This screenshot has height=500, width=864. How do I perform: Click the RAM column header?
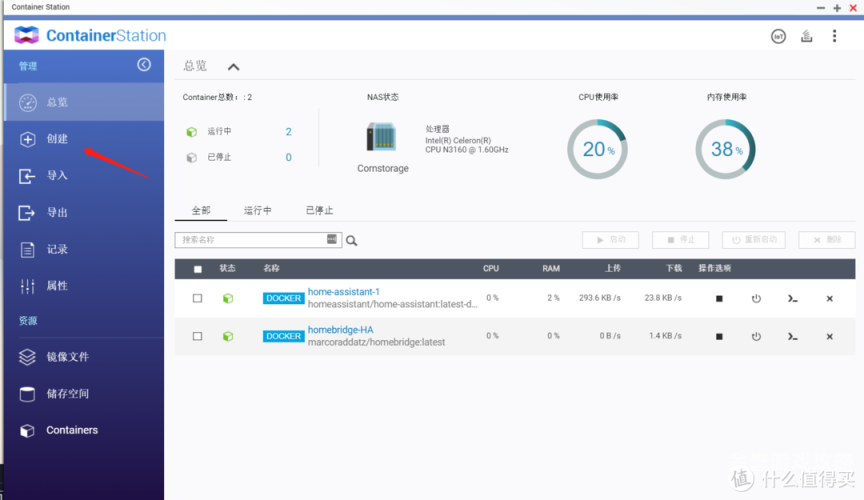(551, 268)
